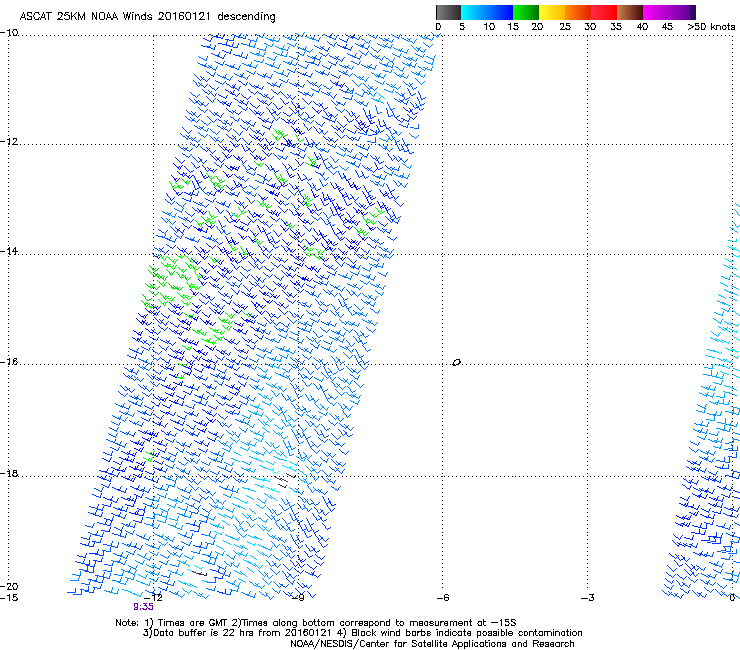This screenshot has width=740, height=650.
Task: Click the longitude label '-6'
Action: point(443,598)
